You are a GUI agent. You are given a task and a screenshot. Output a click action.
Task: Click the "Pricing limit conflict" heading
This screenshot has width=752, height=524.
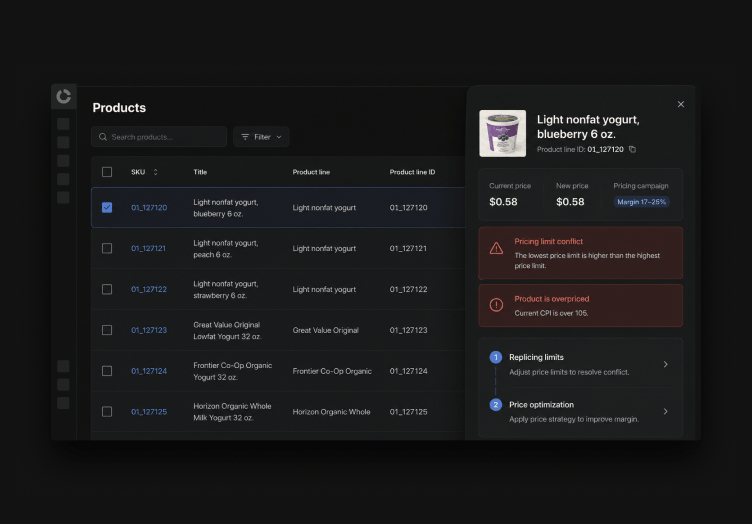tap(549, 242)
